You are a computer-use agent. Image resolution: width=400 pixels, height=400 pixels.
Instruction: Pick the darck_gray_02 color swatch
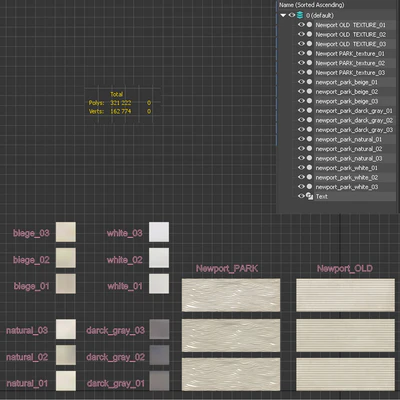click(x=159, y=355)
